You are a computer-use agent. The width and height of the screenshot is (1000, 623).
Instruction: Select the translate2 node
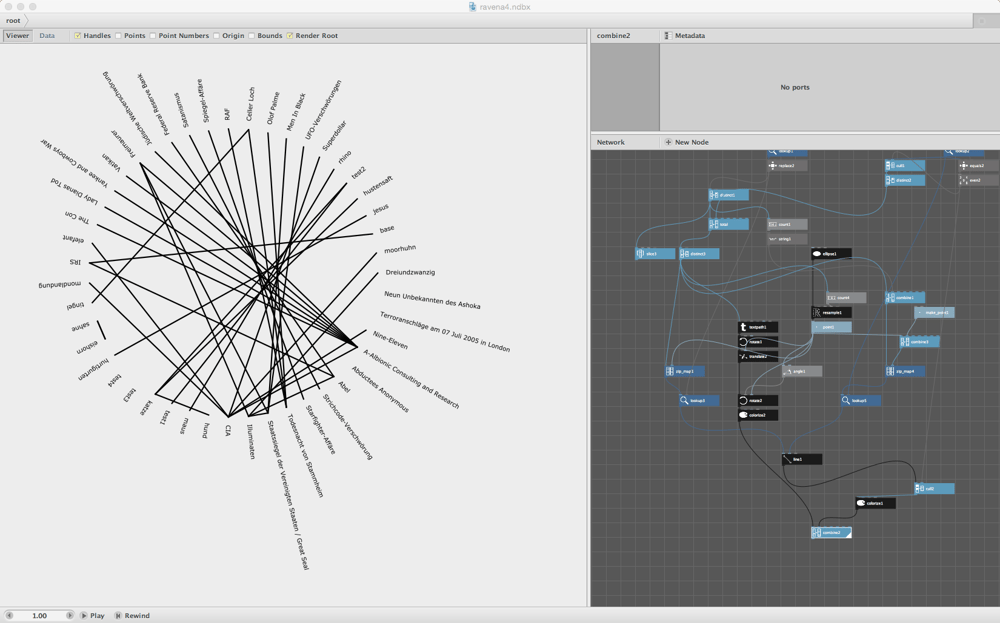[758, 356]
